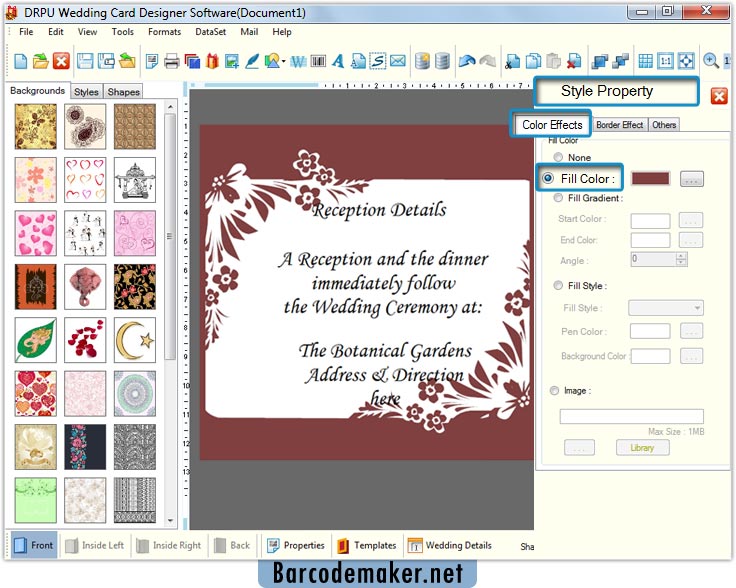This screenshot has width=736, height=588.
Task: Switch to the Inside Left page
Action: [94, 545]
